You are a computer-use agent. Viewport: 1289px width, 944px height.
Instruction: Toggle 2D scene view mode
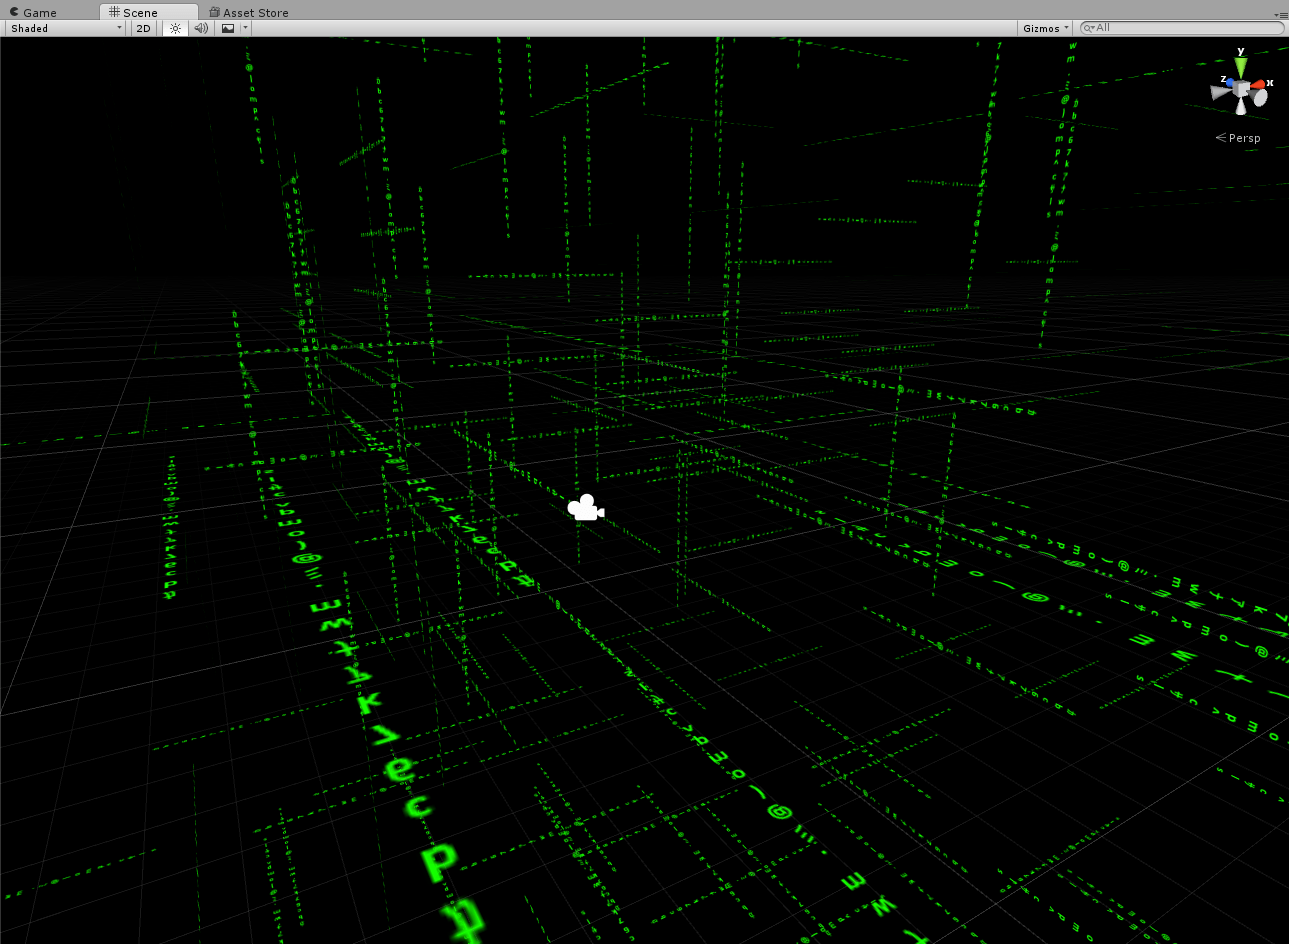tap(143, 28)
